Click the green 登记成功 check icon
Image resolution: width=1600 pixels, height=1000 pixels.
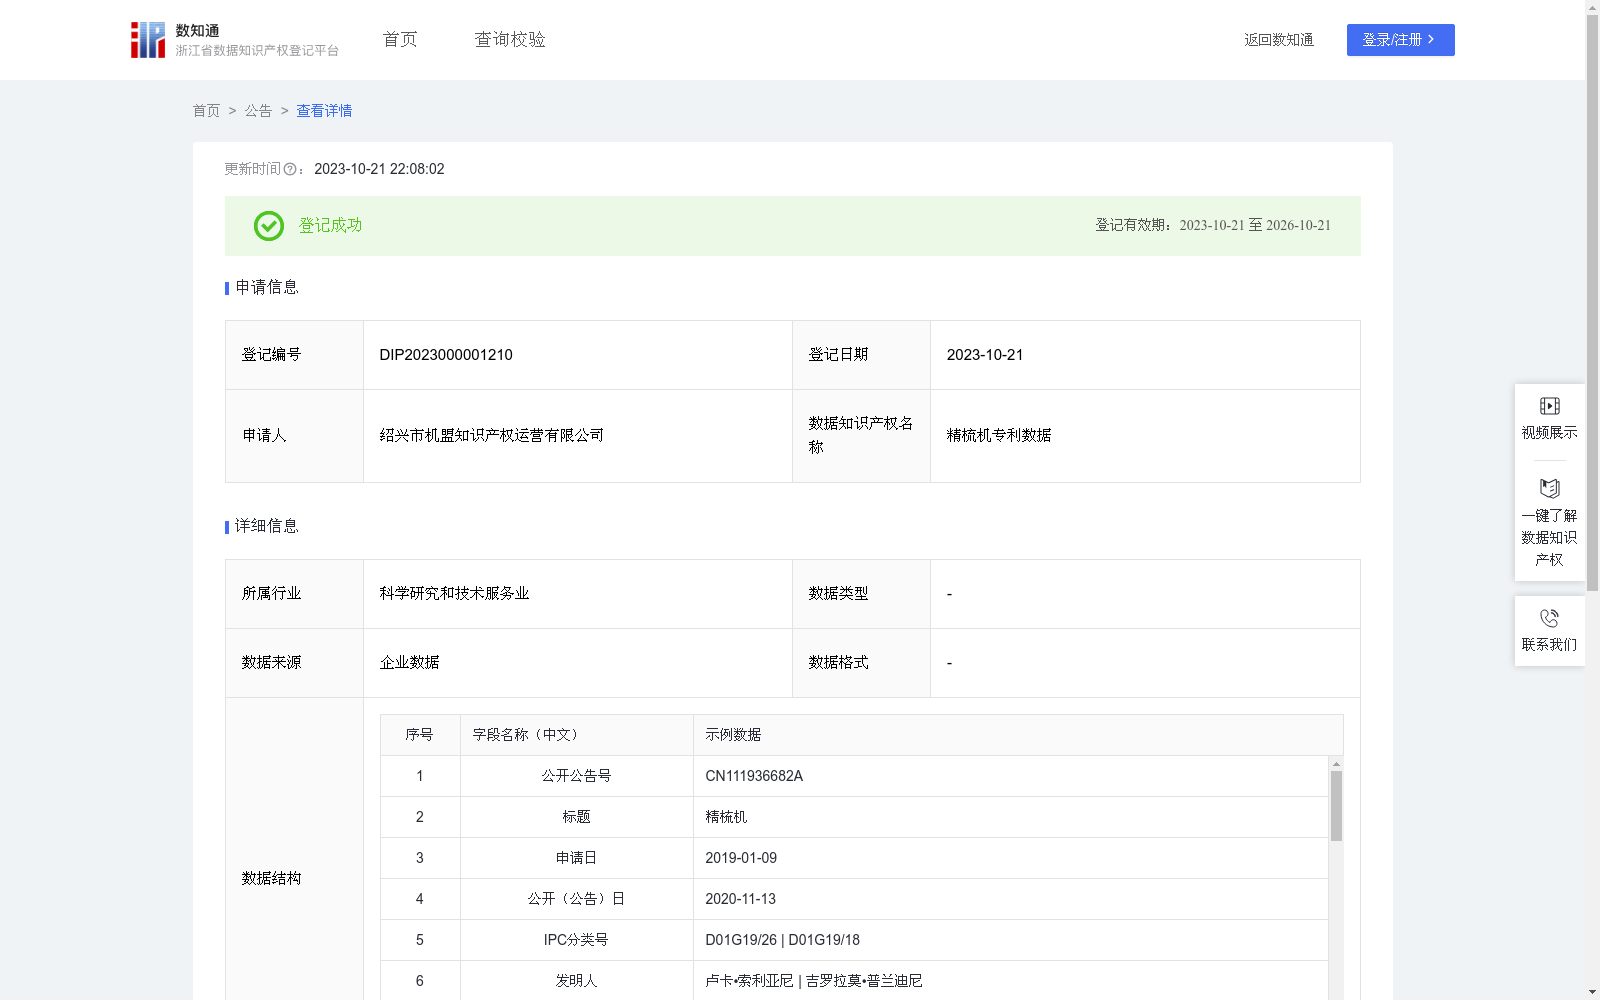(268, 226)
